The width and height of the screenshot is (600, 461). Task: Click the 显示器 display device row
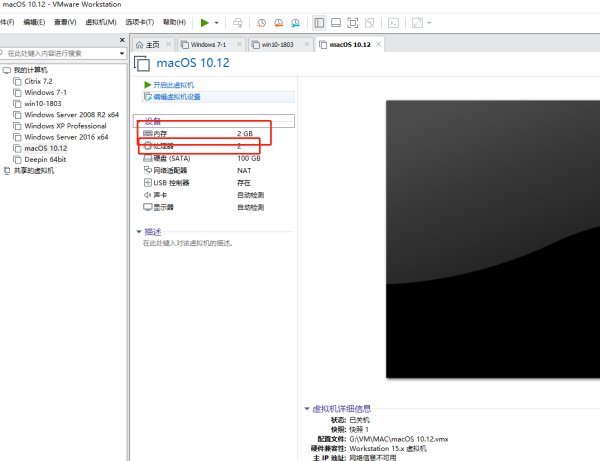tap(216, 207)
